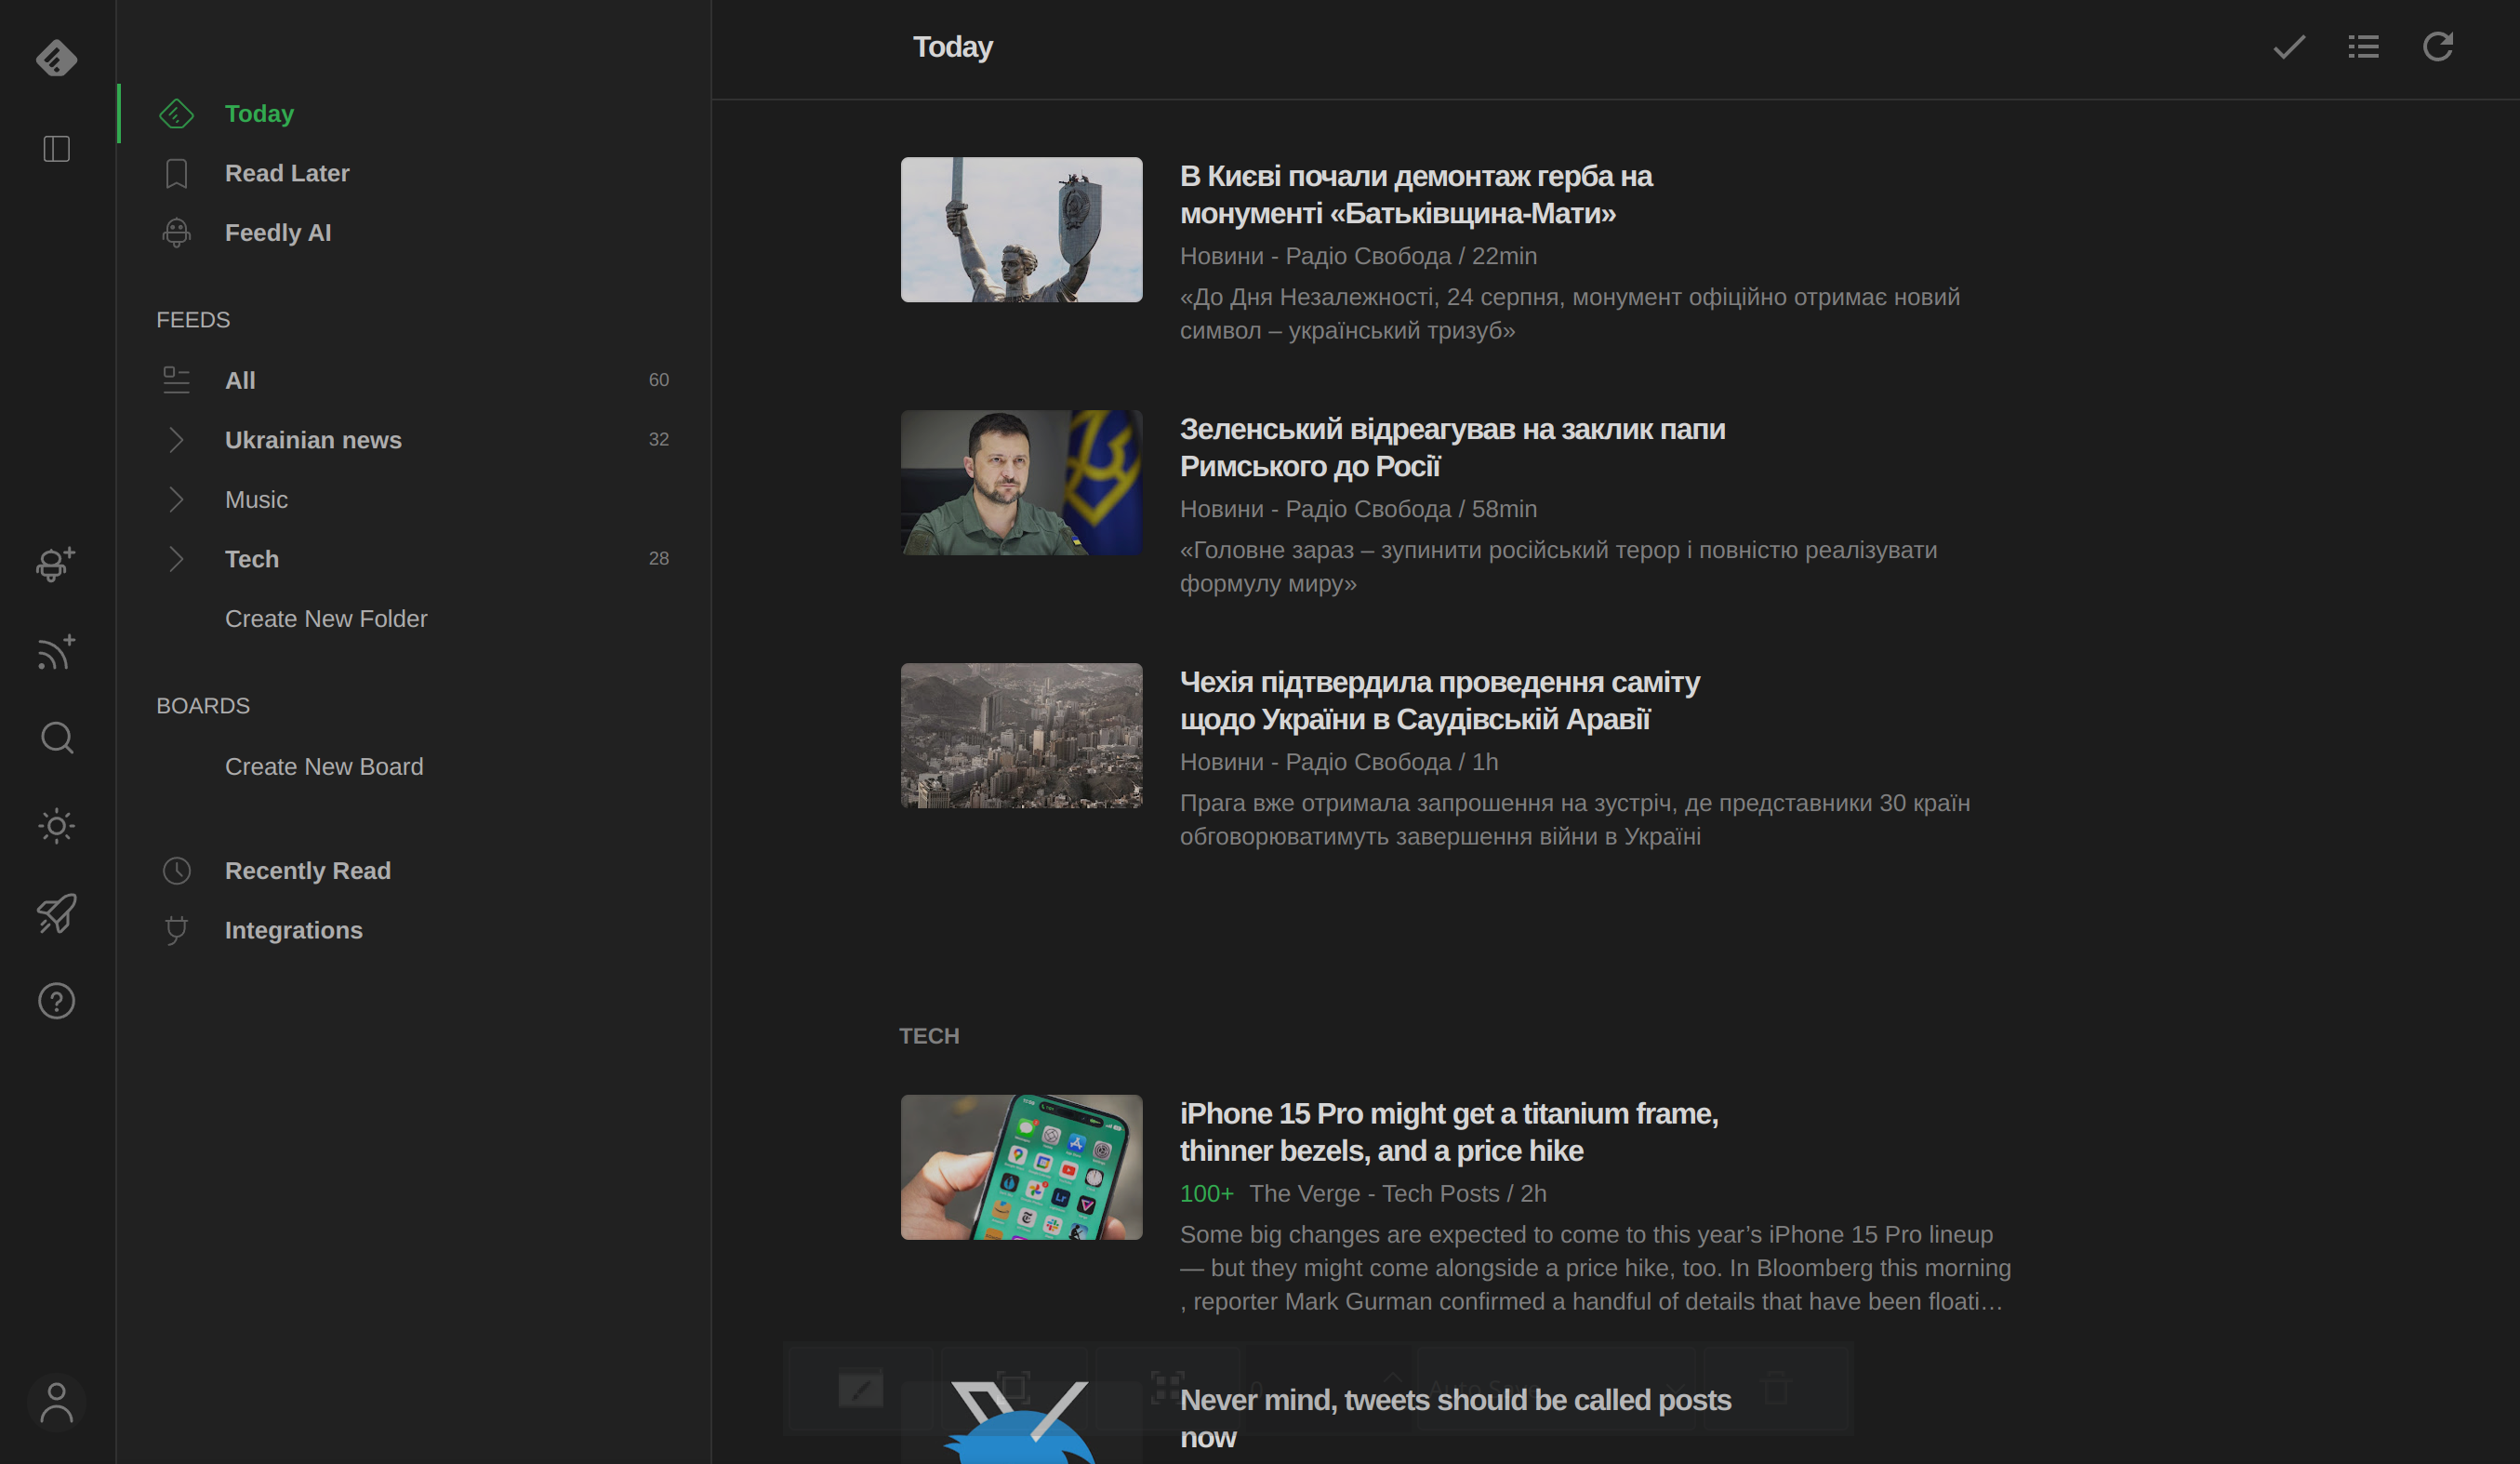Open Czechia Saudi Arabia summit article

1439,701
